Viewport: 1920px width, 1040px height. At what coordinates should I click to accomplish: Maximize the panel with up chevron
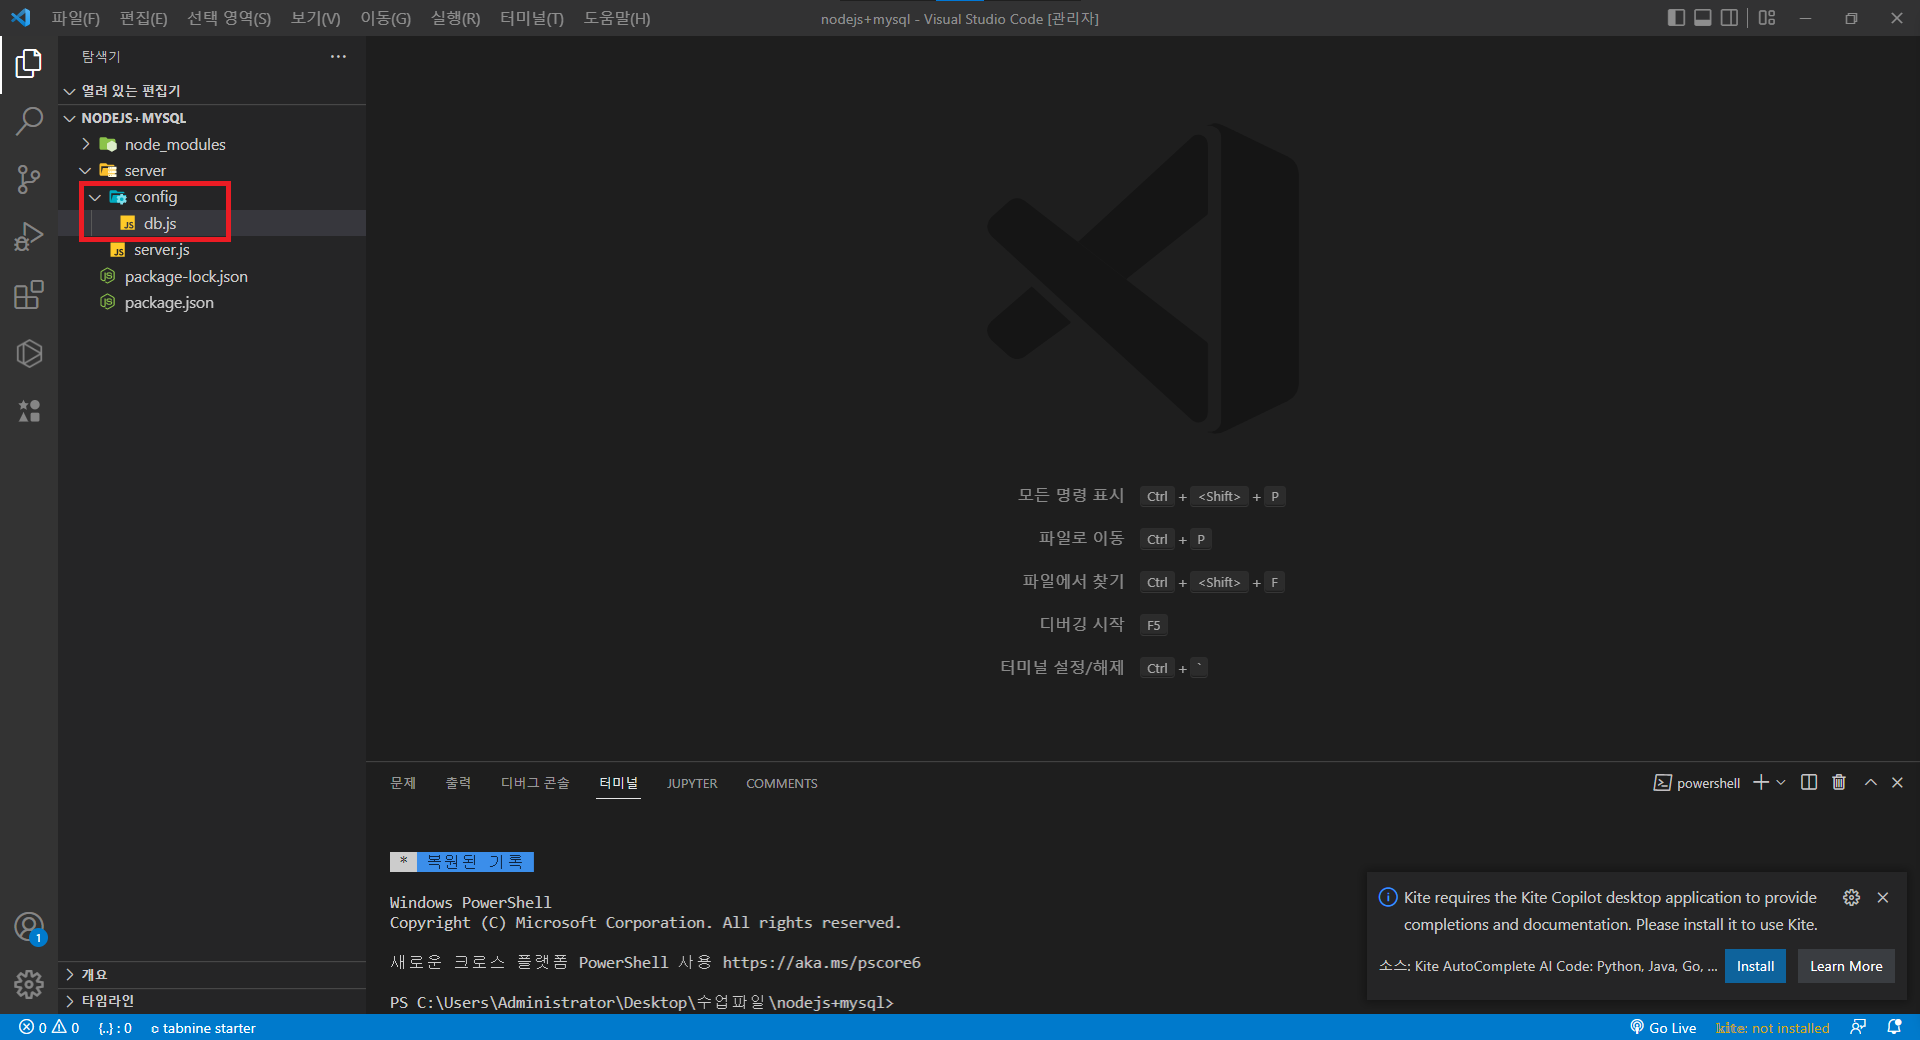pos(1870,782)
